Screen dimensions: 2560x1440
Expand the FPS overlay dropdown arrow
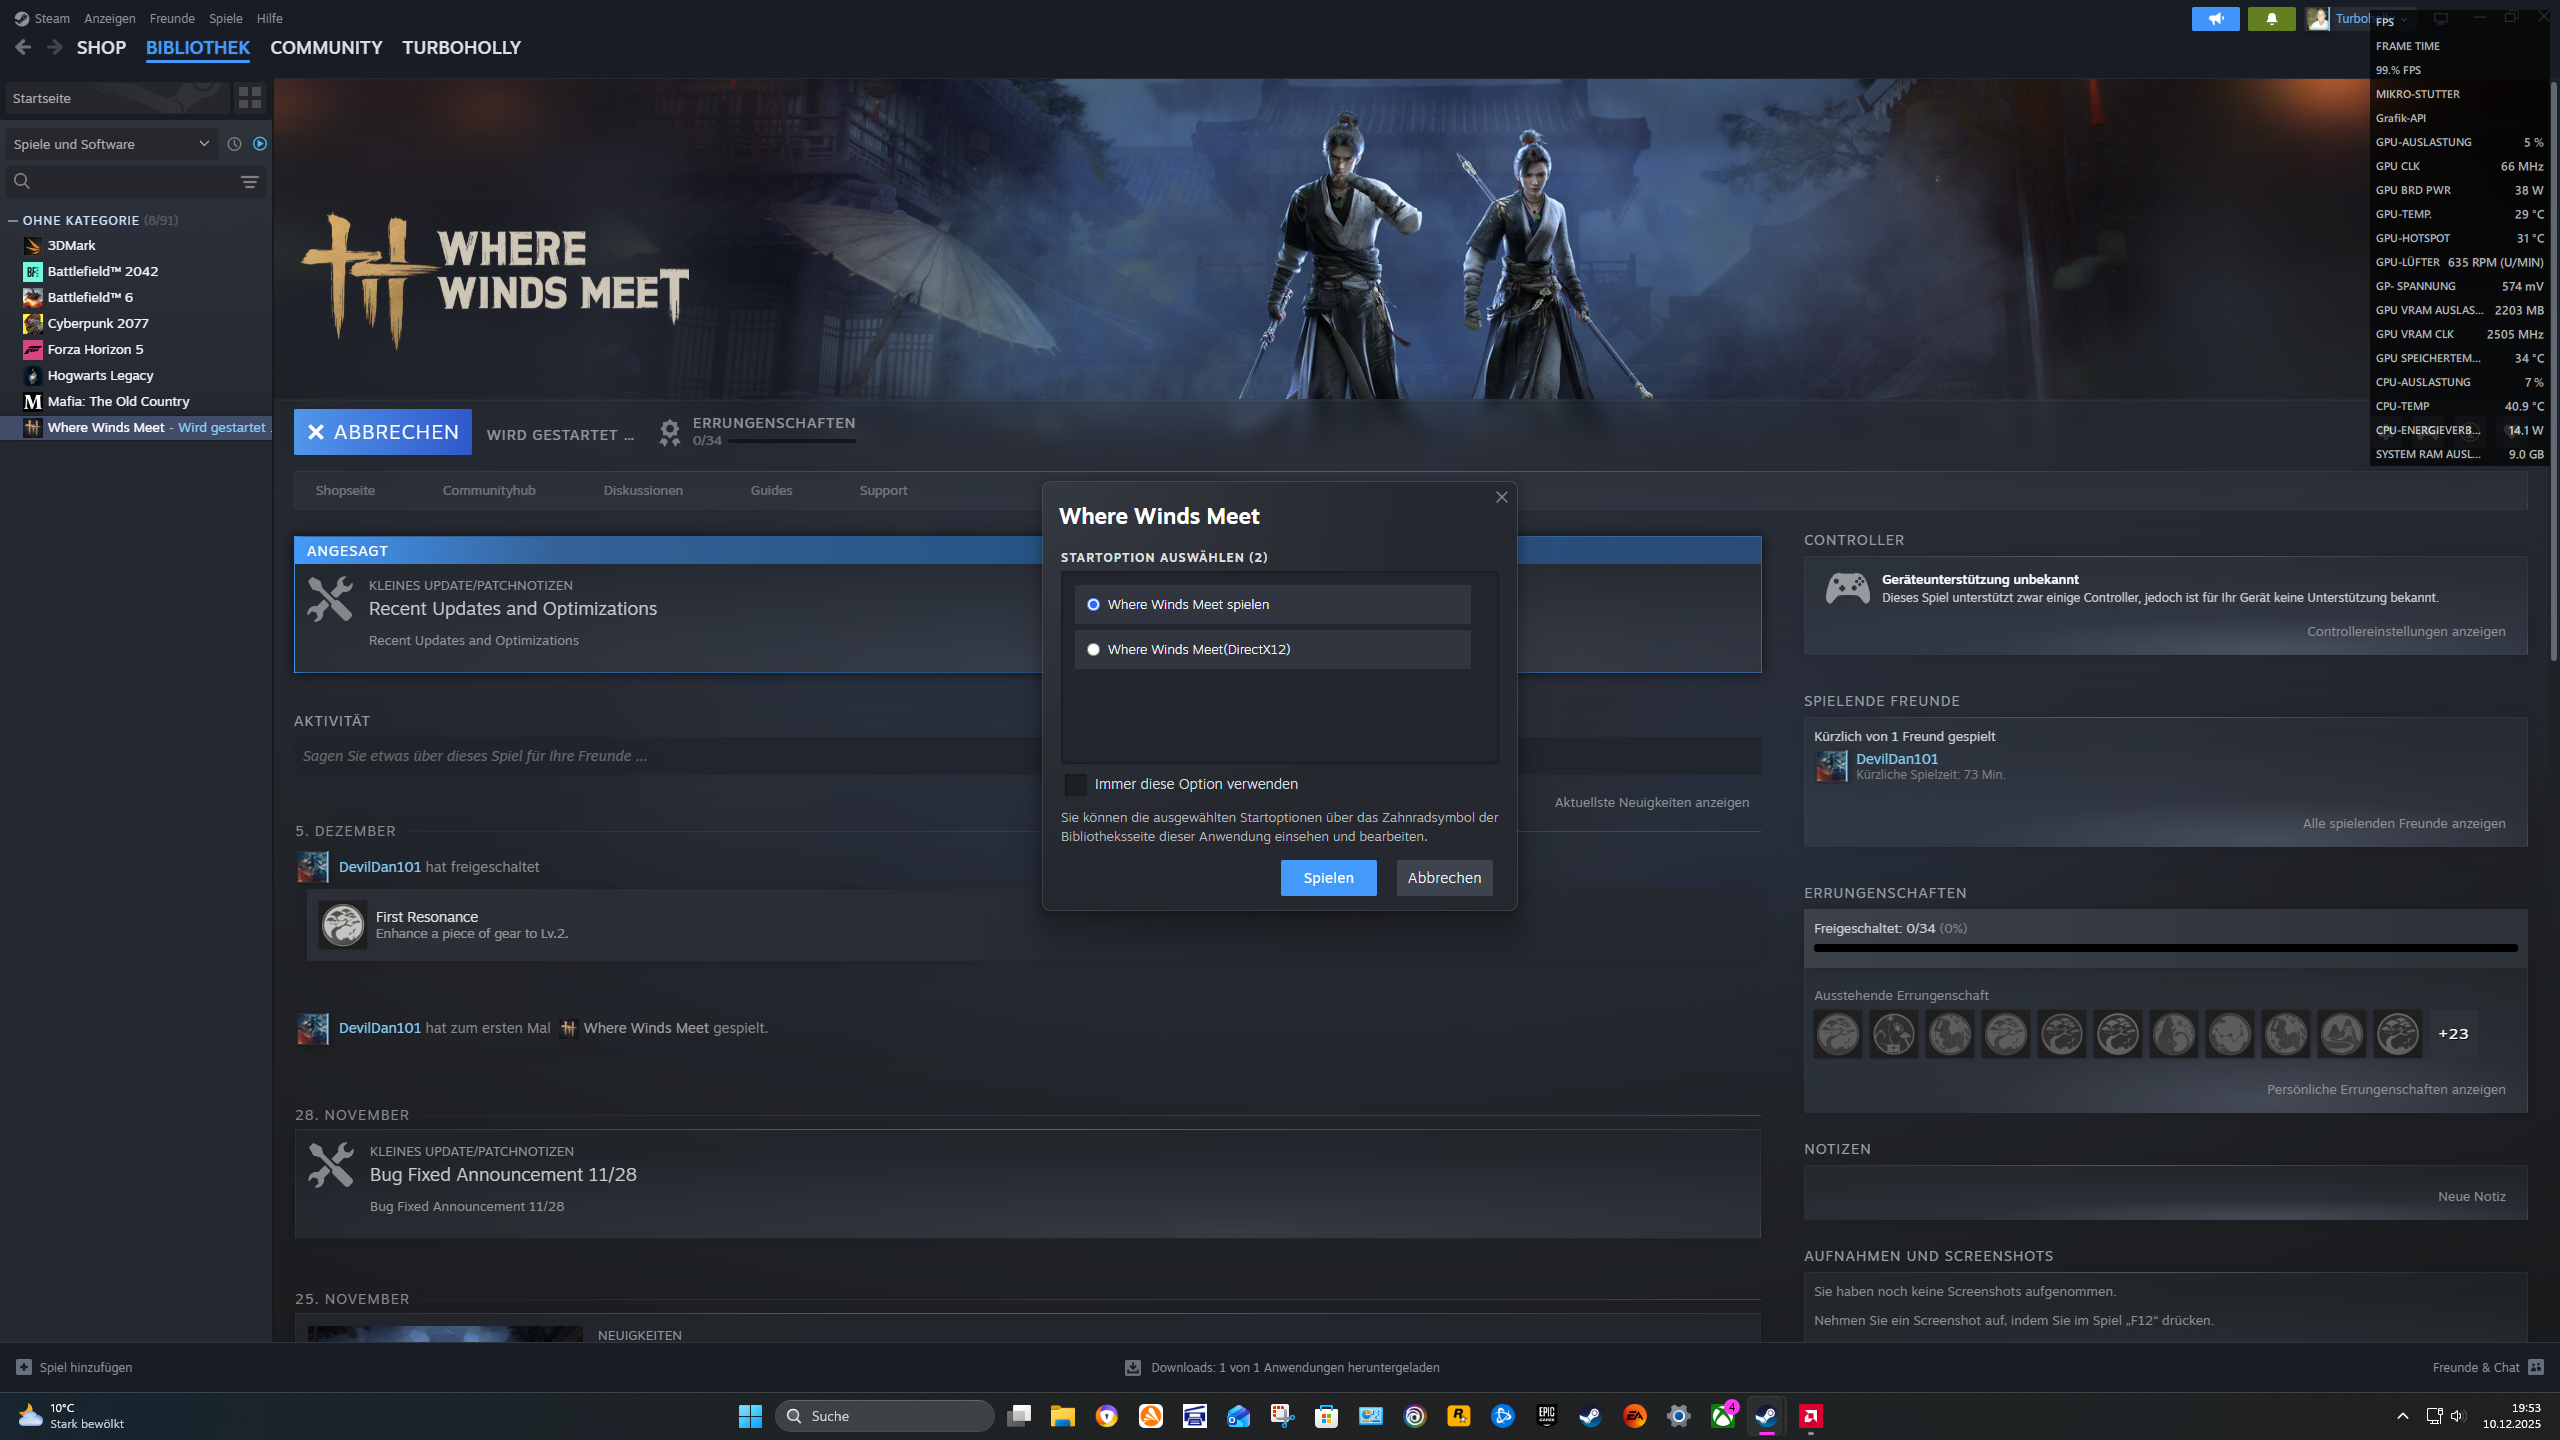(x=2404, y=21)
